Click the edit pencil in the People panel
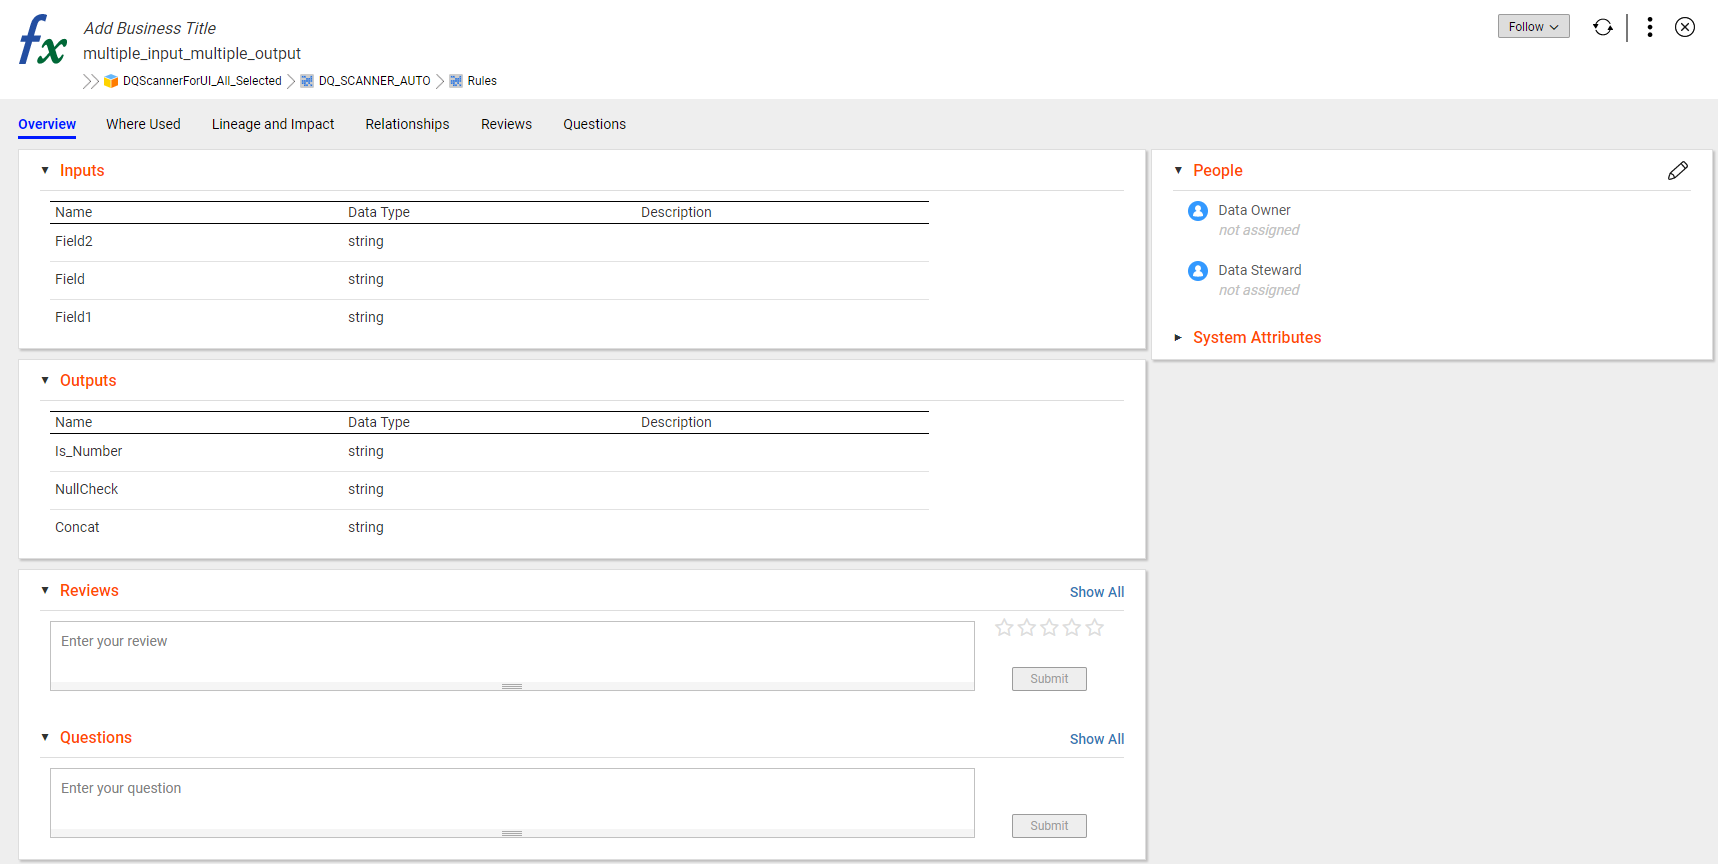 coord(1678,171)
